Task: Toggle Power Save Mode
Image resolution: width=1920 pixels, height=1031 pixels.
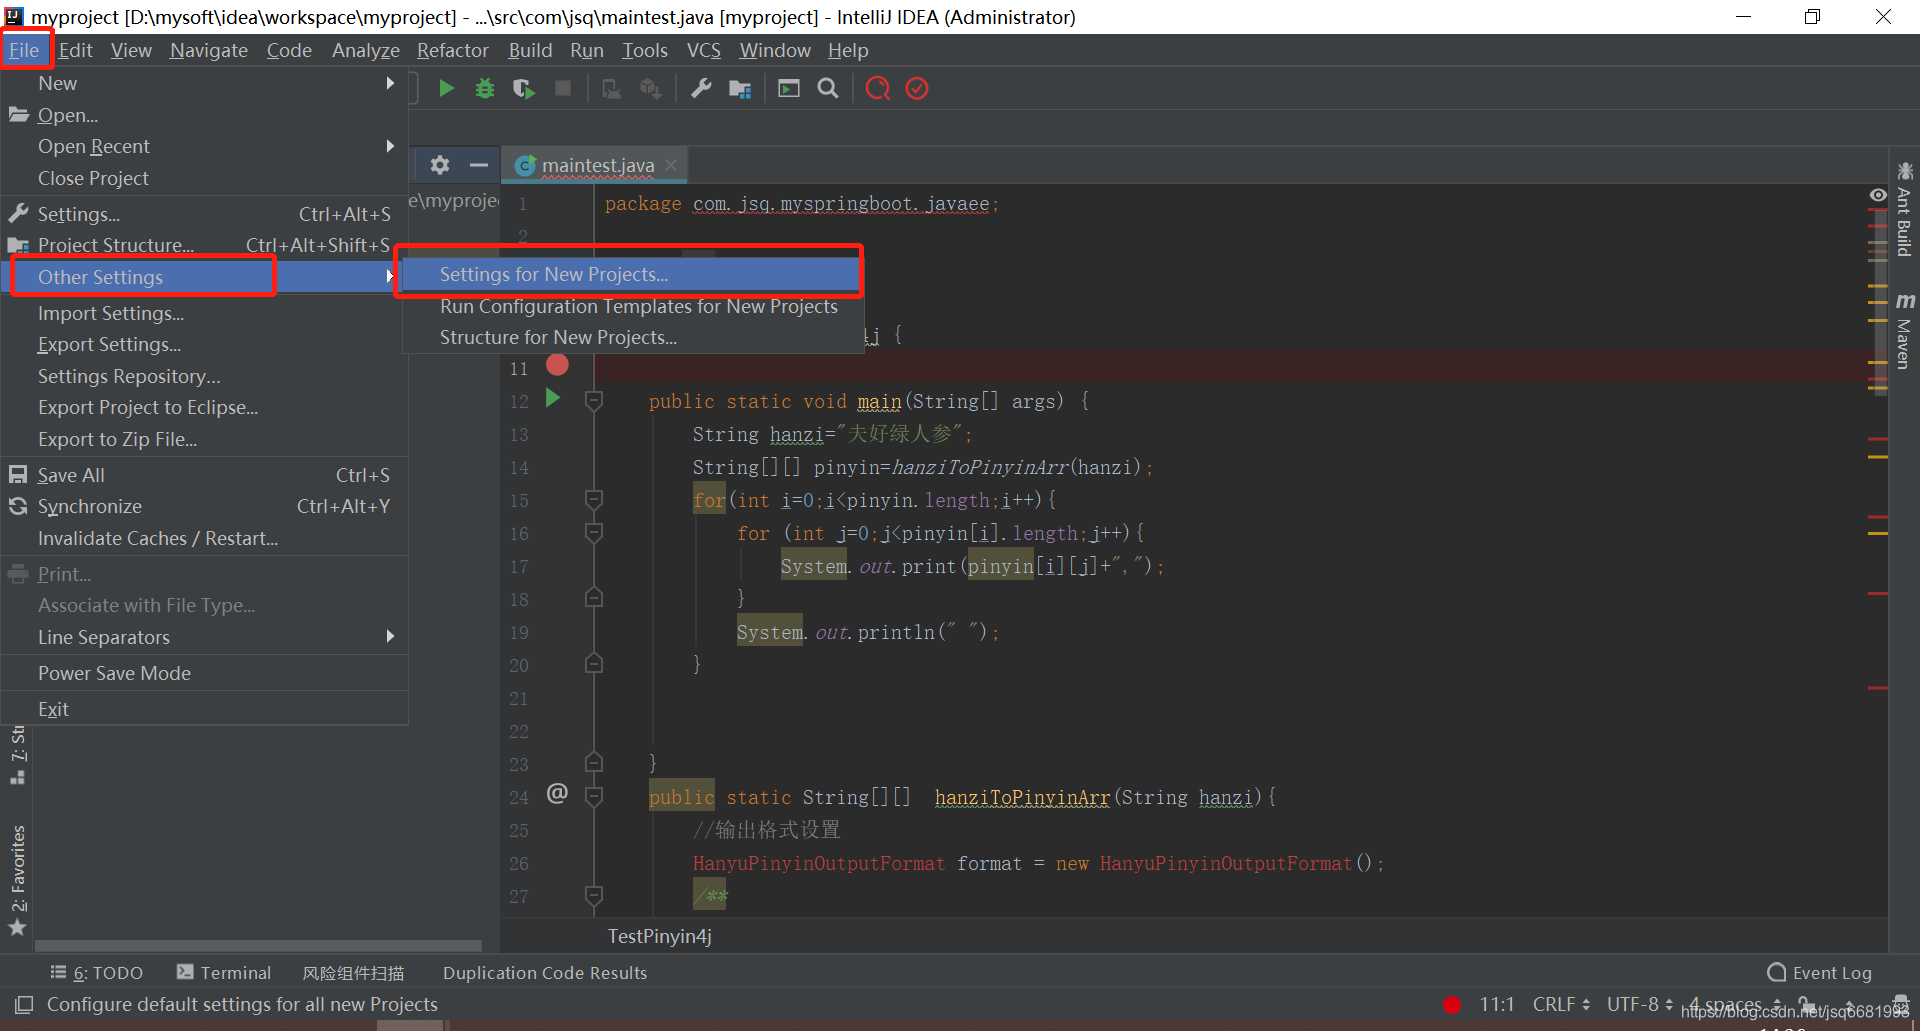Action: [205, 673]
